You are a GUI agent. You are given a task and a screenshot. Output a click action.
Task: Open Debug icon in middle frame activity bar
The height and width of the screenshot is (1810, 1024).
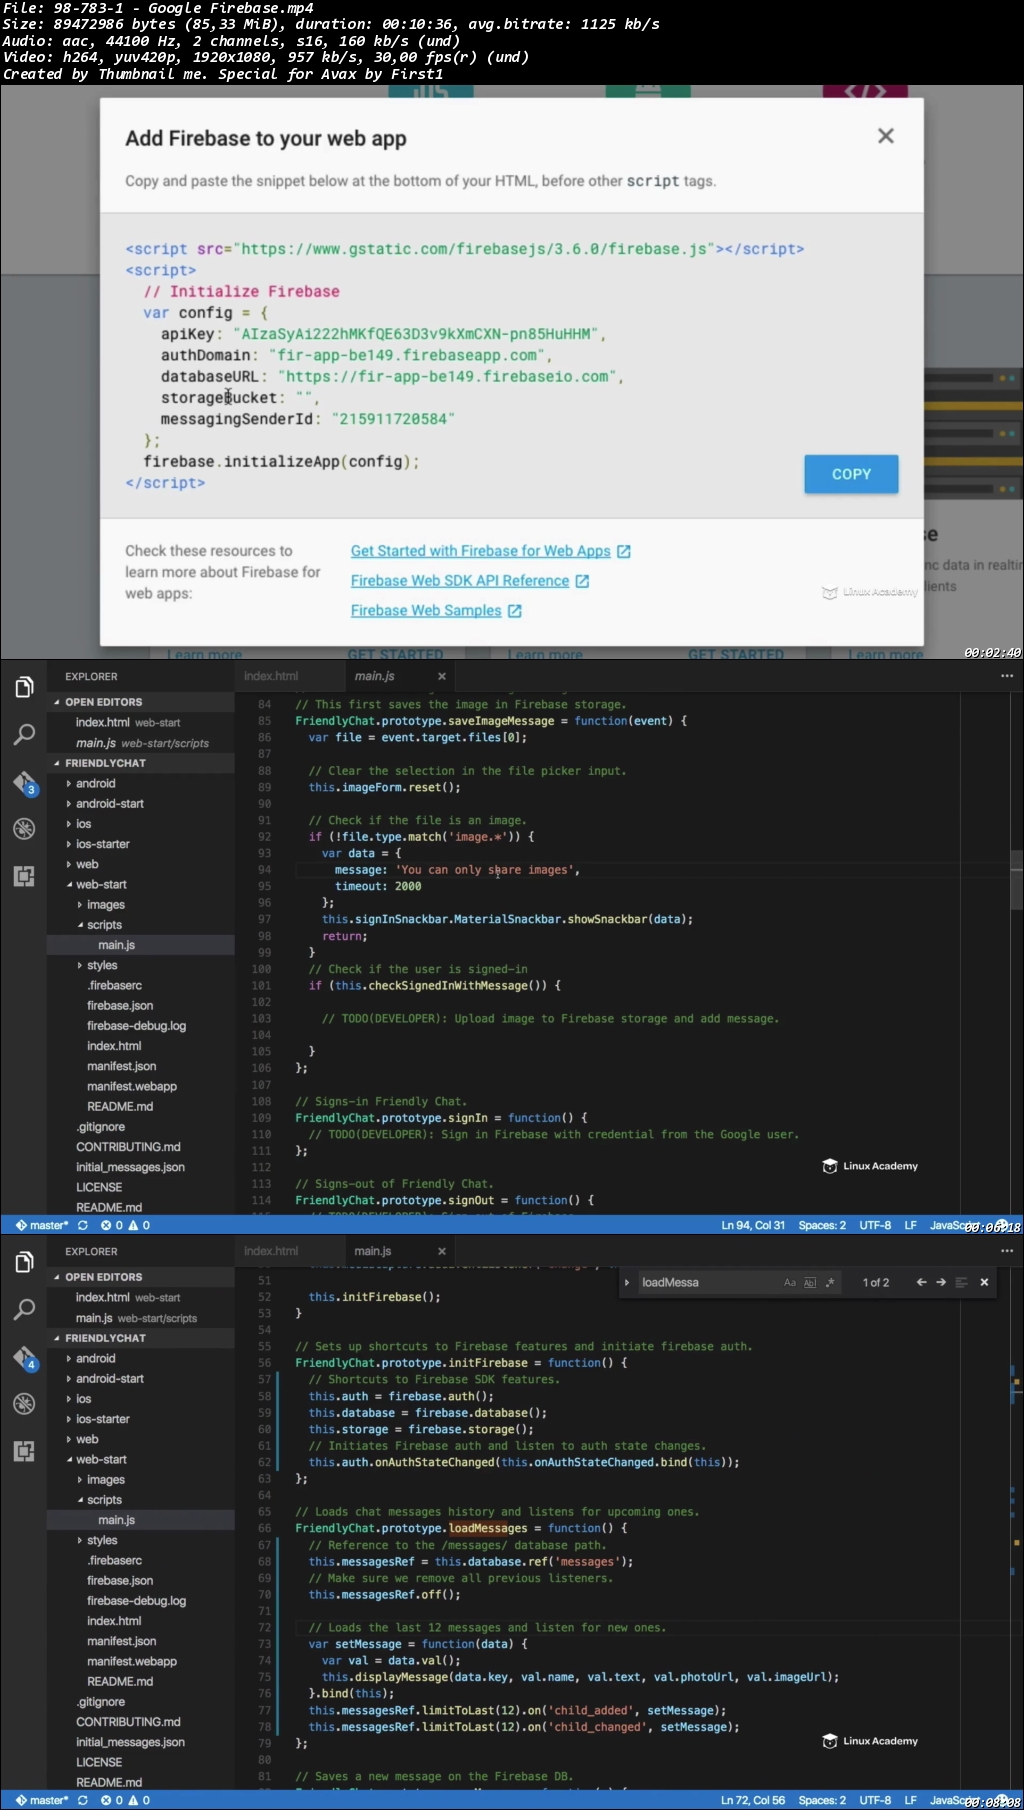[x=24, y=829]
